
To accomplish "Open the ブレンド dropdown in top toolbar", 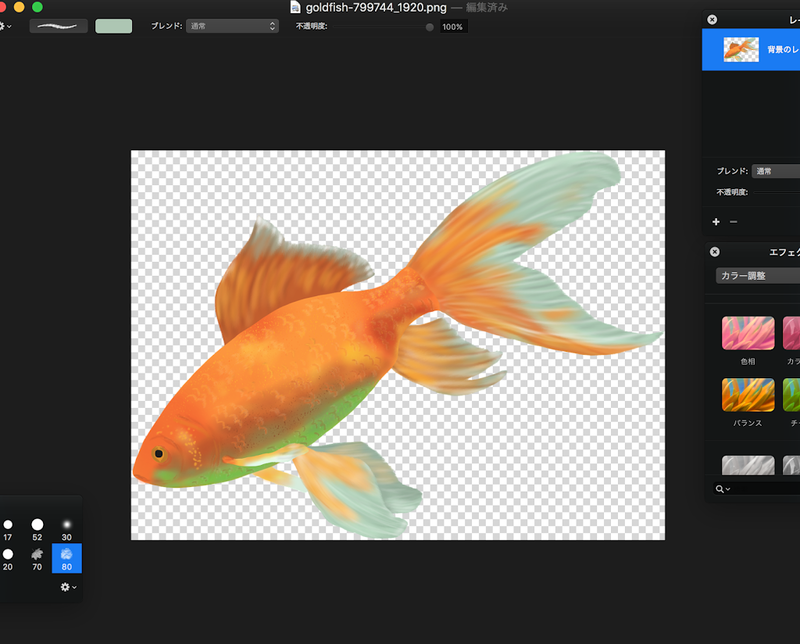I will (x=233, y=26).
